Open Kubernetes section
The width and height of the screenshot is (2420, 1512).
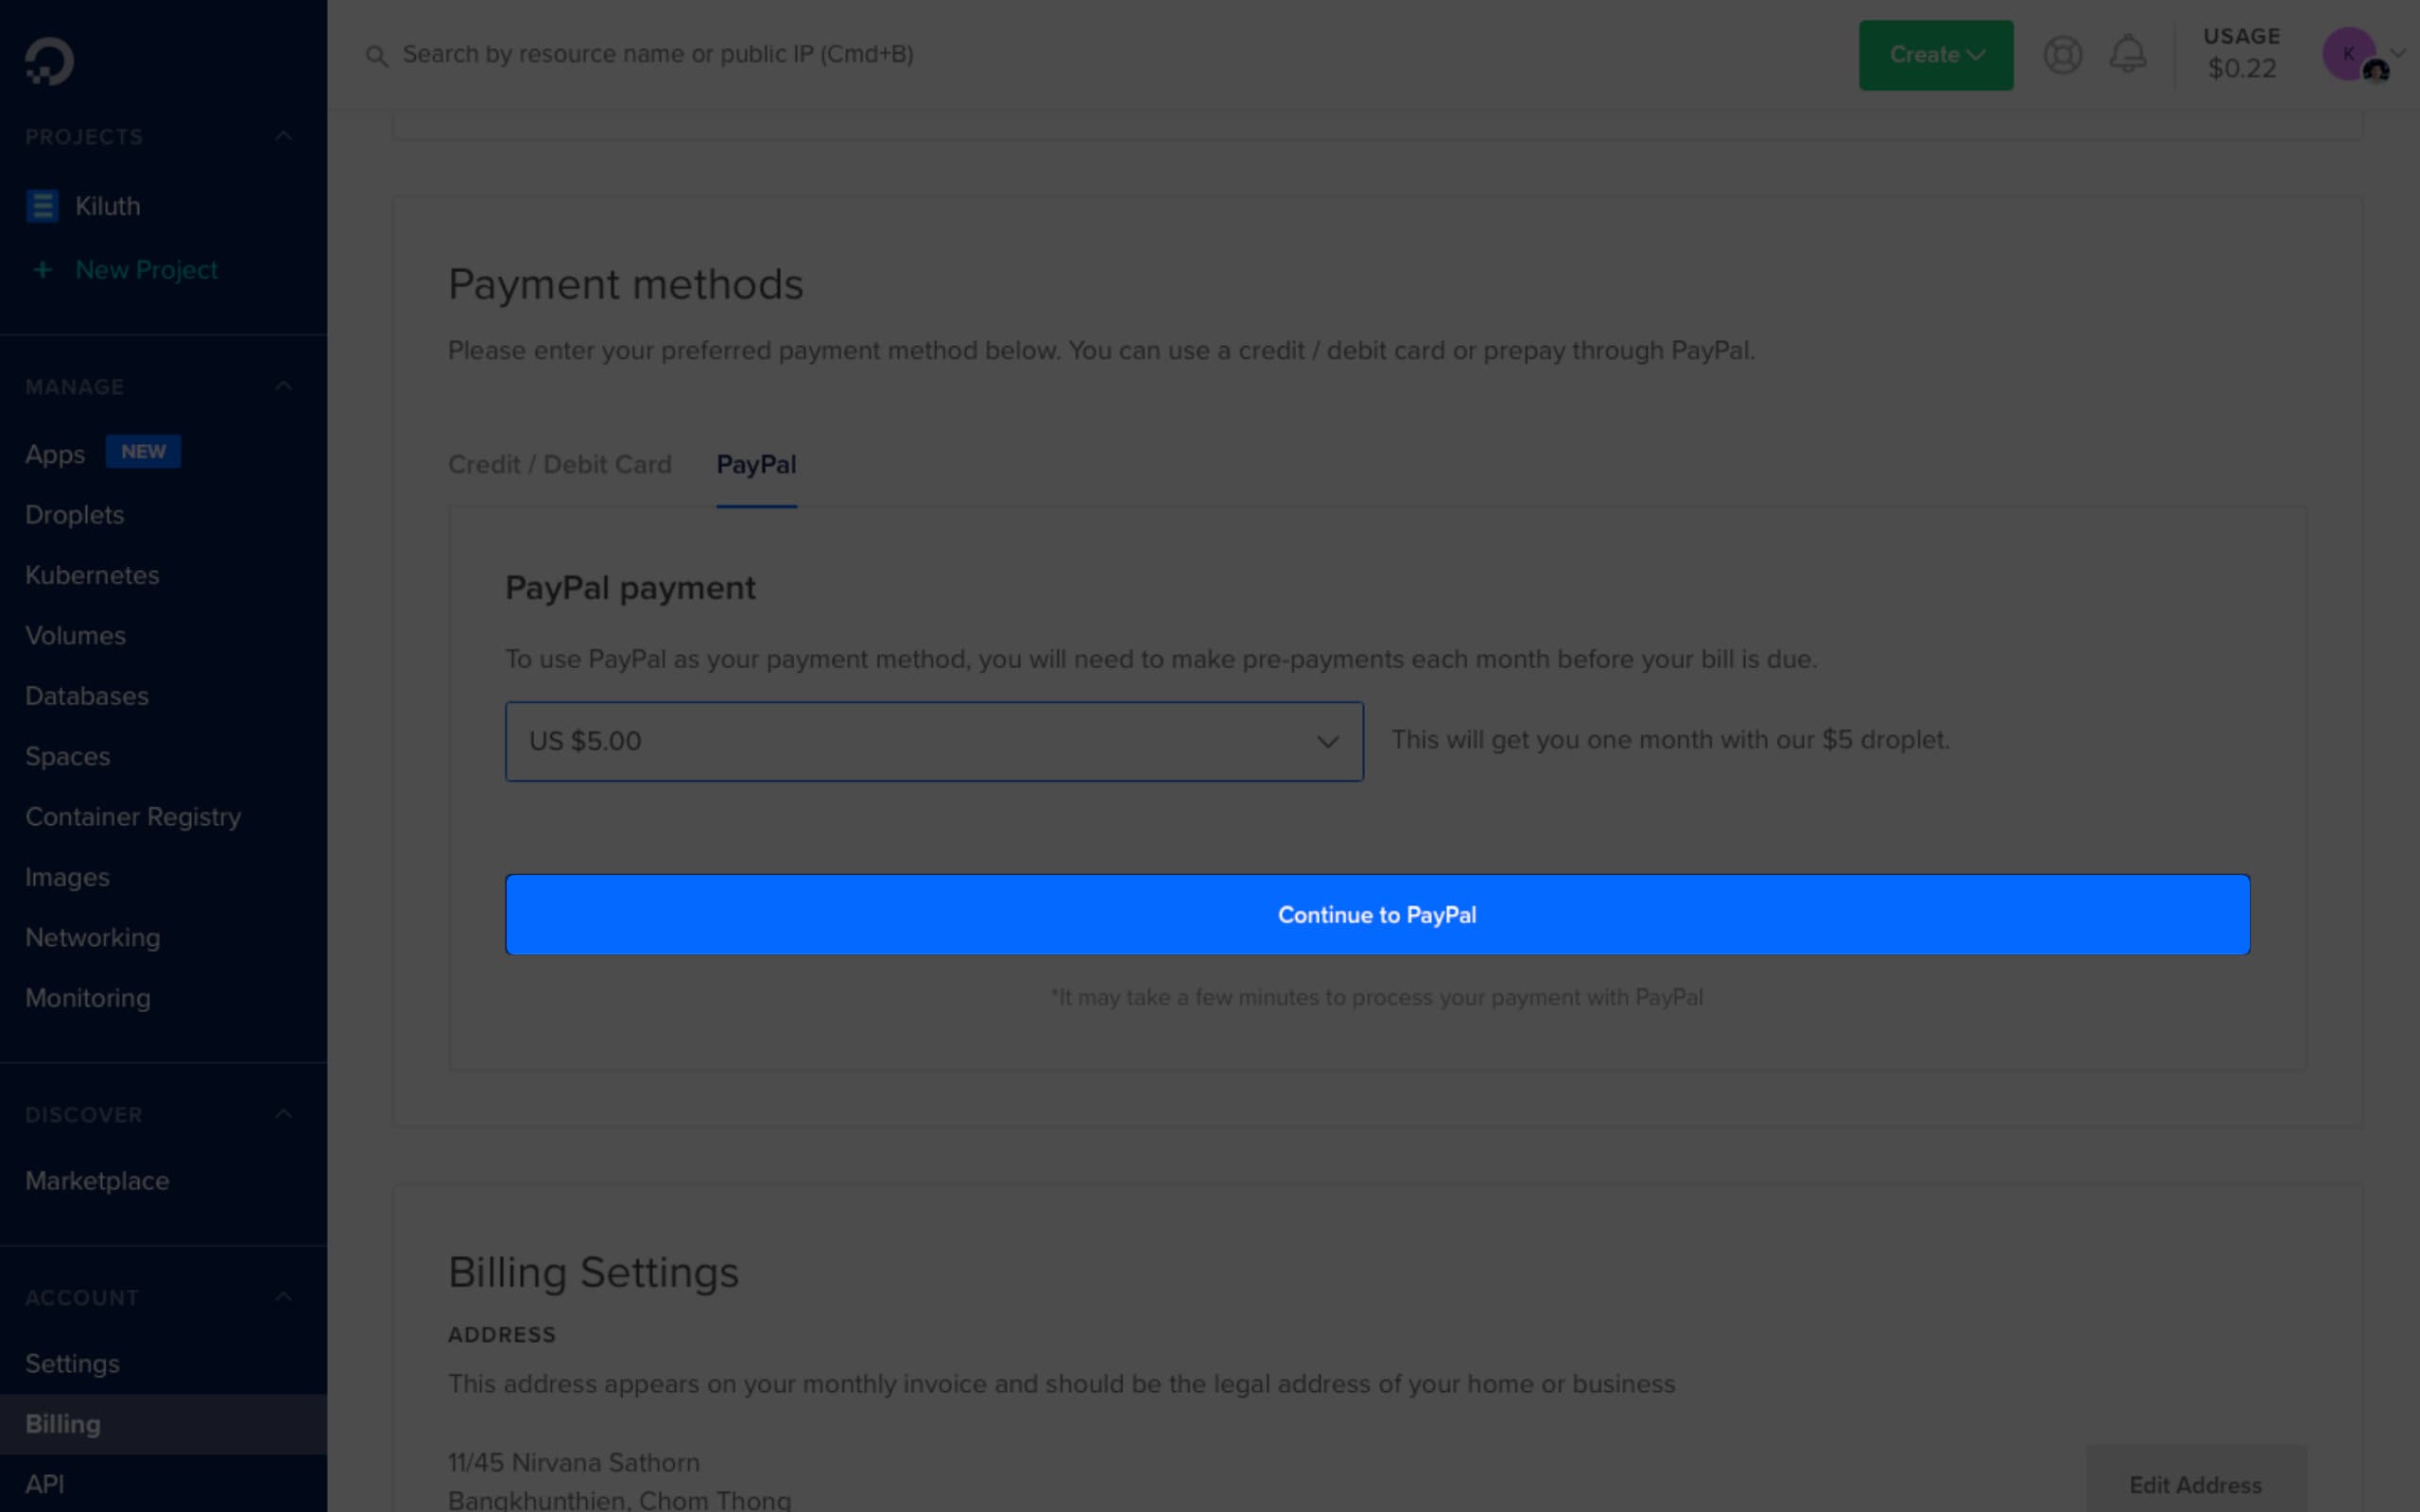(x=92, y=575)
